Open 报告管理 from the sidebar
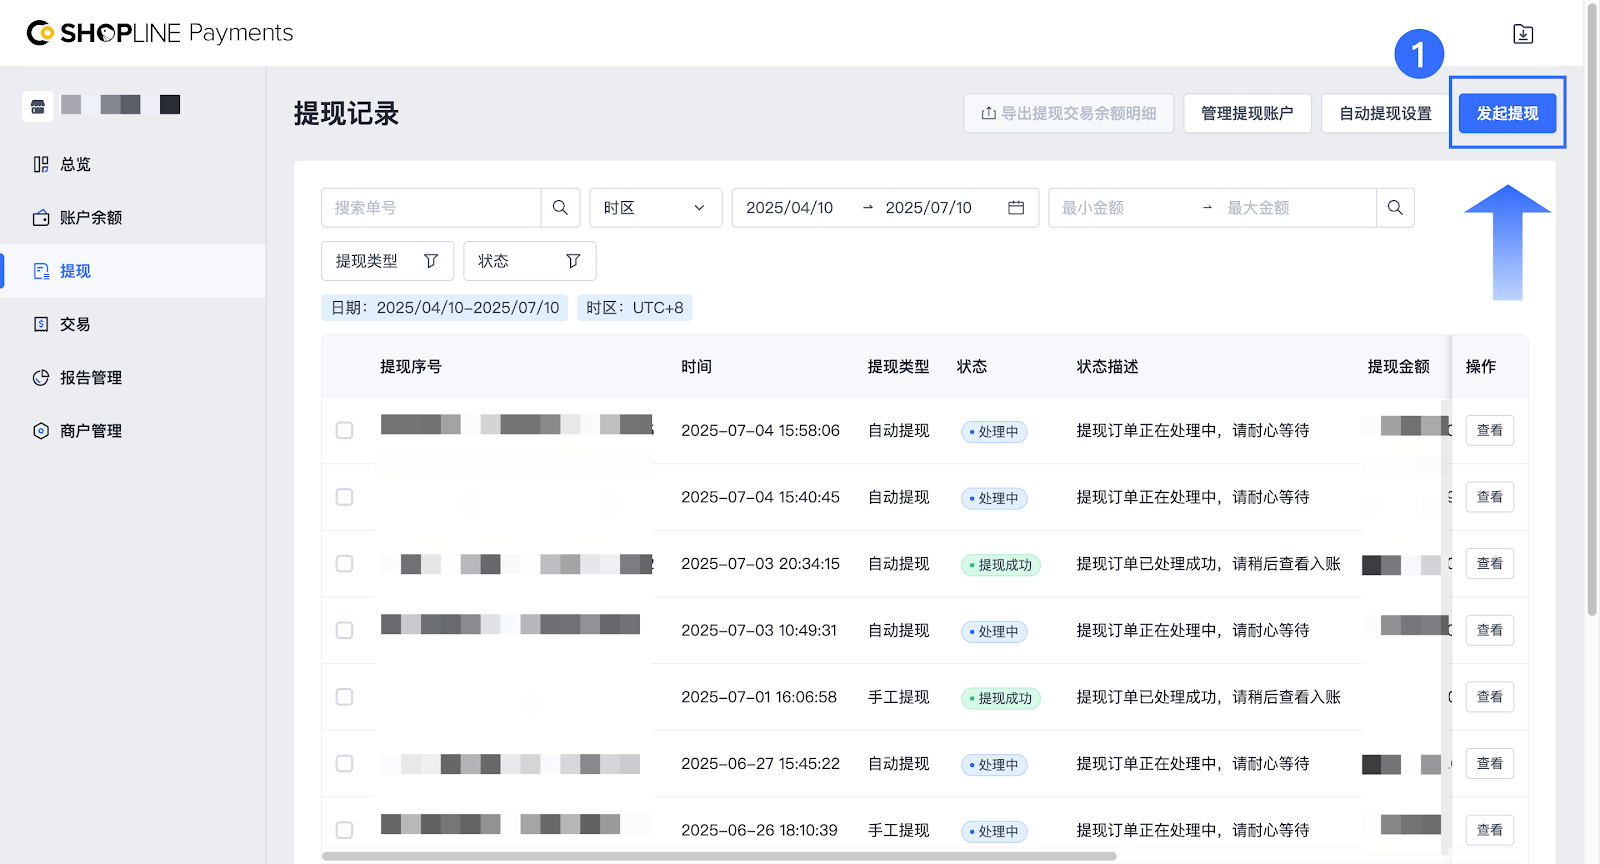This screenshot has width=1600, height=864. pyautogui.click(x=90, y=378)
